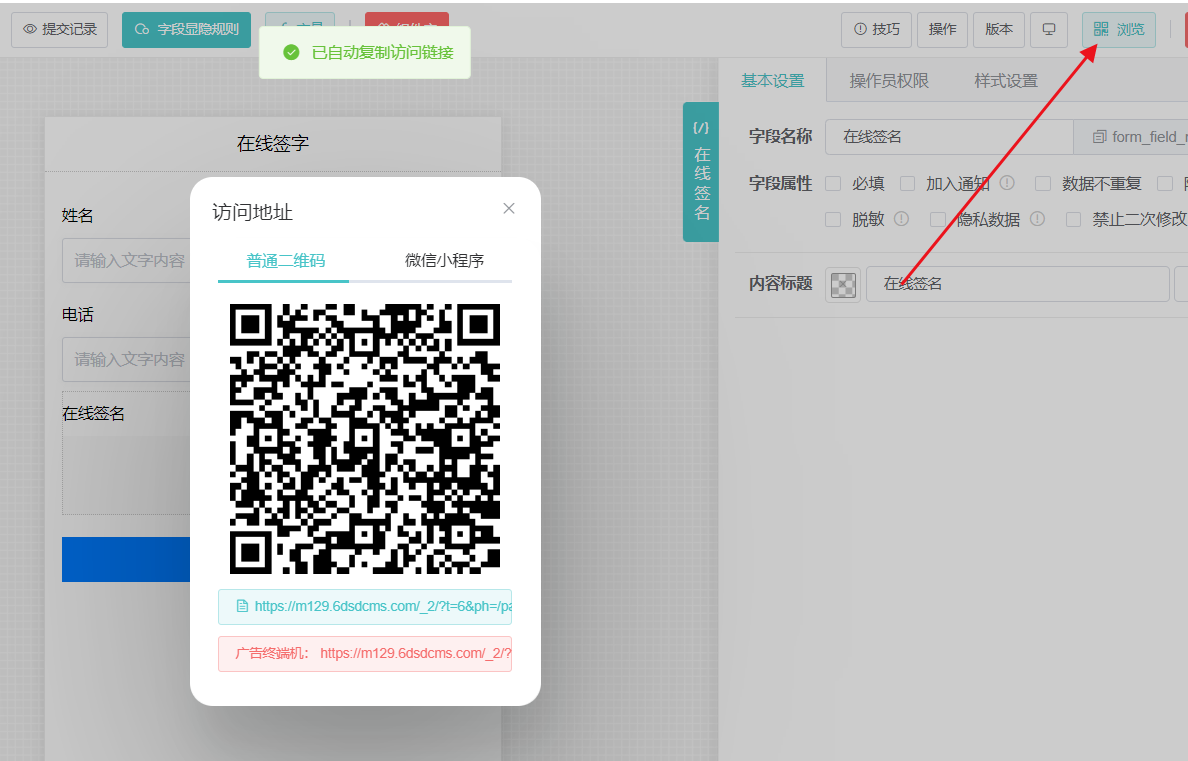This screenshot has width=1188, height=761.
Task: Click the blue submit button on the form
Action: tap(126, 559)
